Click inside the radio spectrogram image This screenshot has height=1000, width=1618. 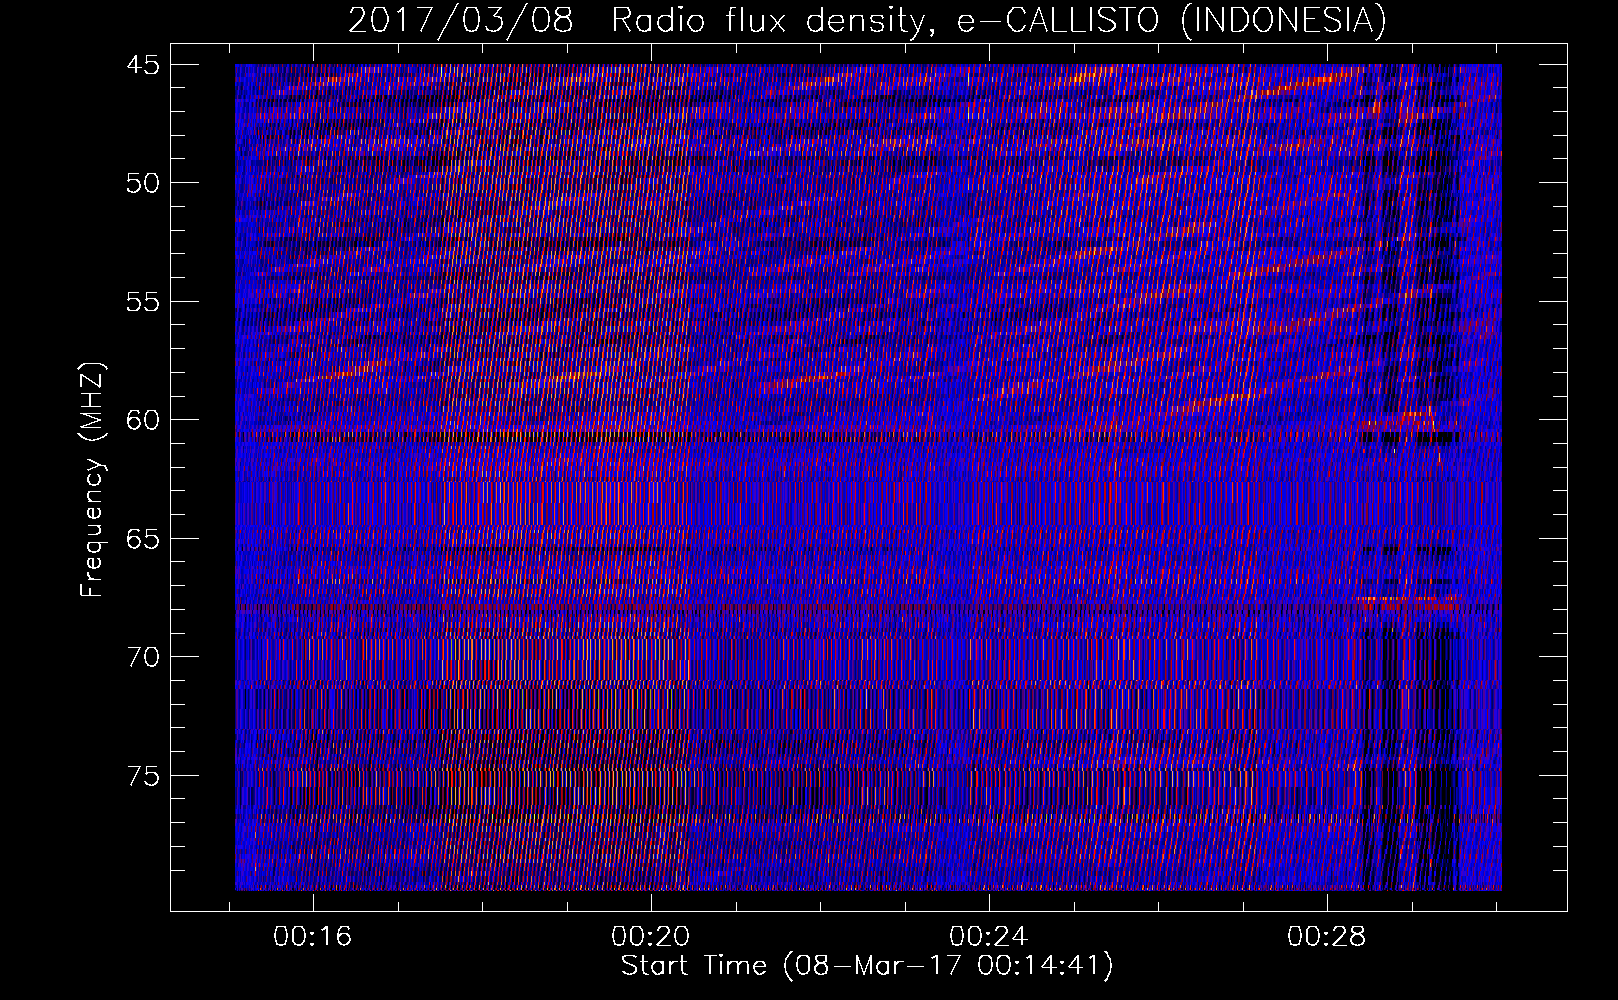[x=868, y=477]
